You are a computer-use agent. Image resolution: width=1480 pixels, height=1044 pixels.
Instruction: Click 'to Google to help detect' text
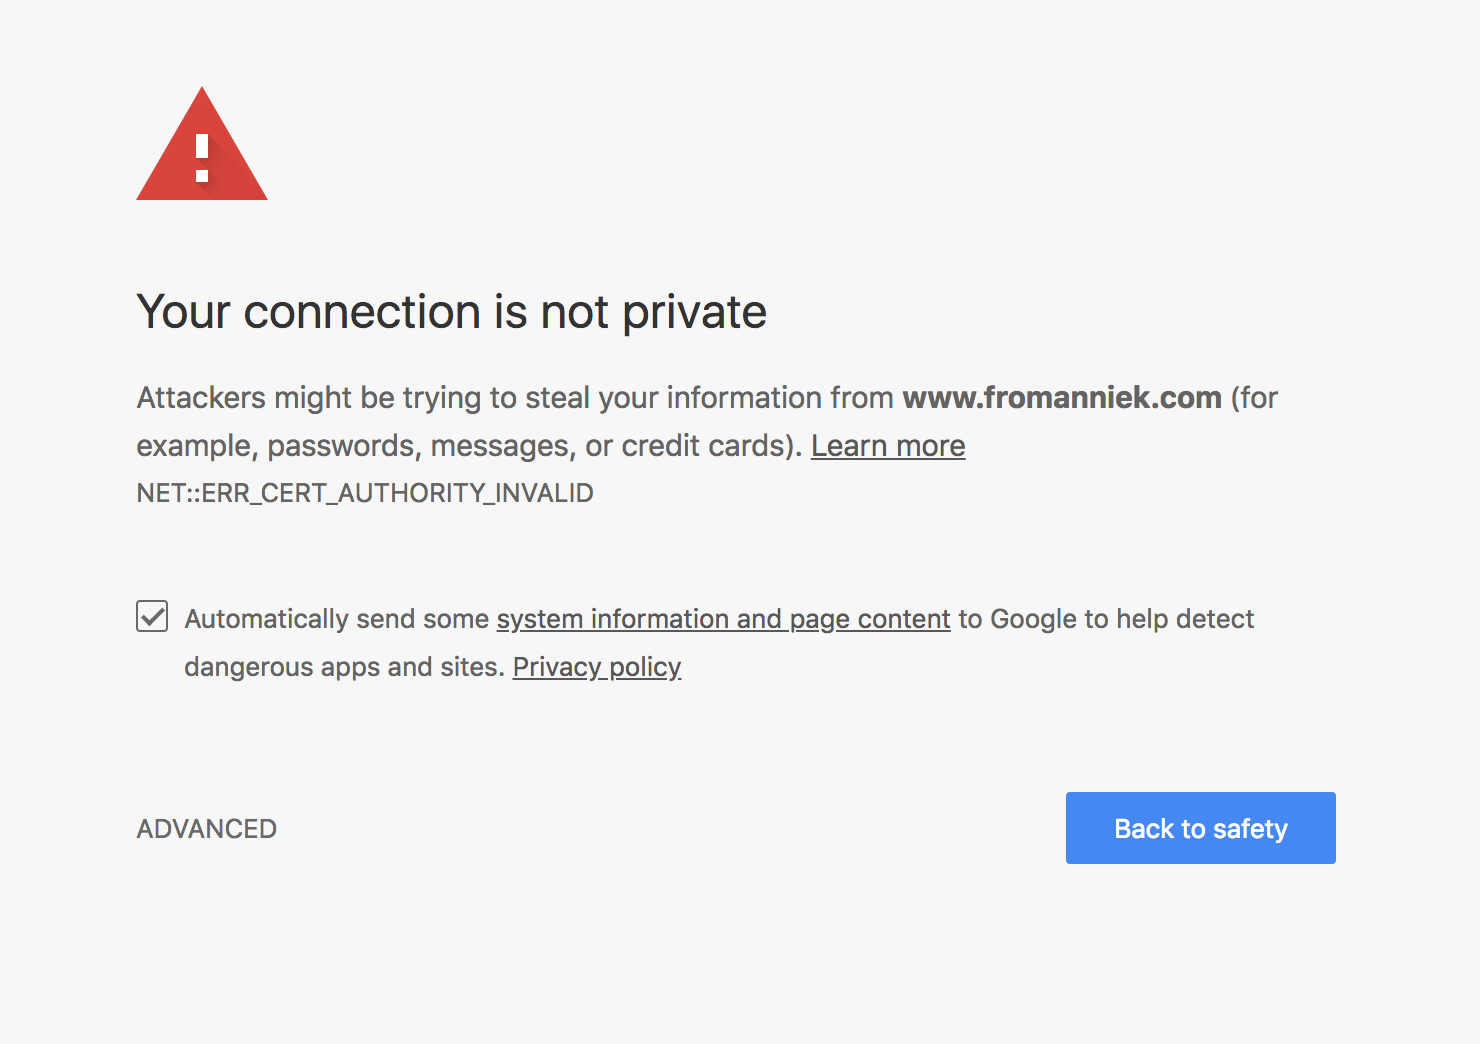pyautogui.click(x=1105, y=619)
